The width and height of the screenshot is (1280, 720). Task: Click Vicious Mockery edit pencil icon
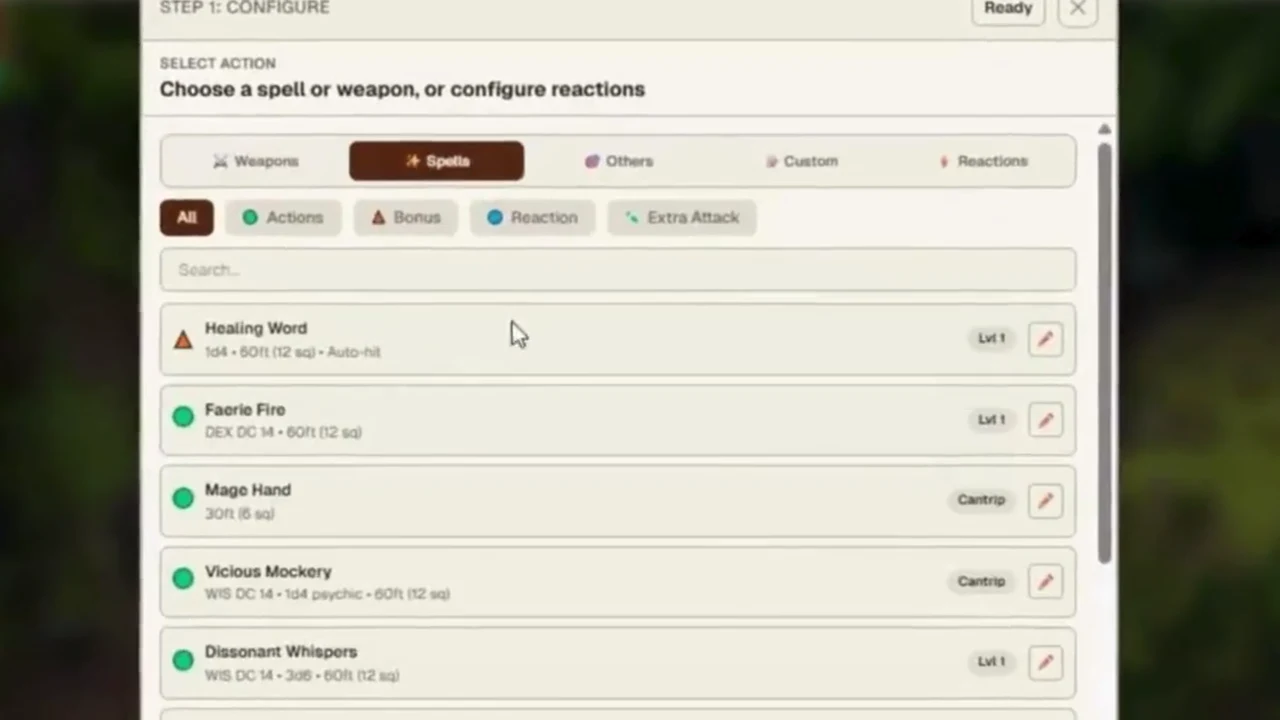tap(1045, 581)
